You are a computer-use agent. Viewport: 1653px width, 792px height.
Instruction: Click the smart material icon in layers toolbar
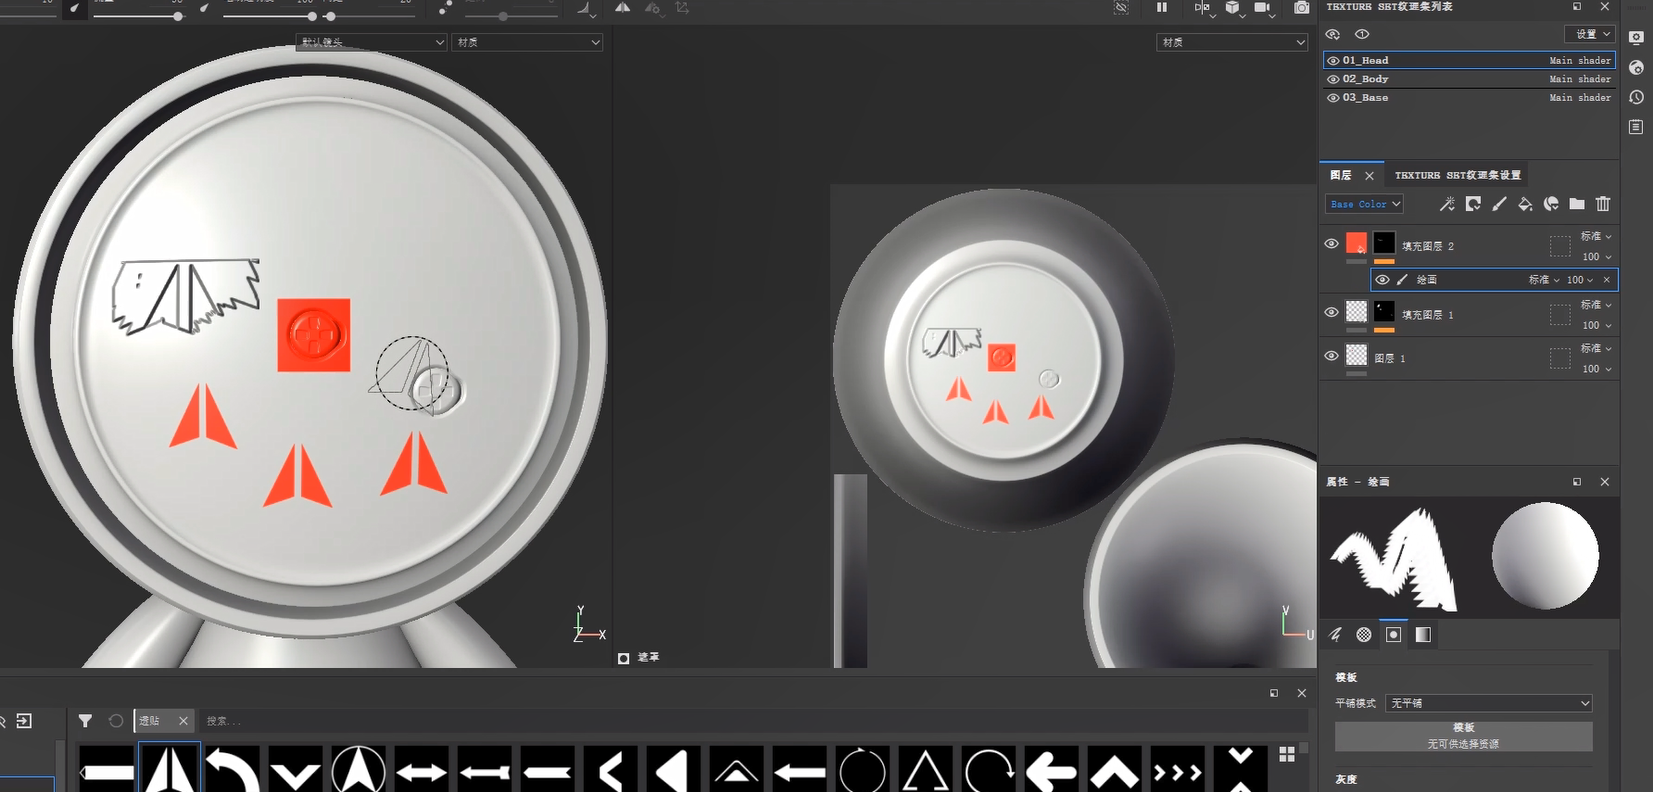(x=1551, y=204)
